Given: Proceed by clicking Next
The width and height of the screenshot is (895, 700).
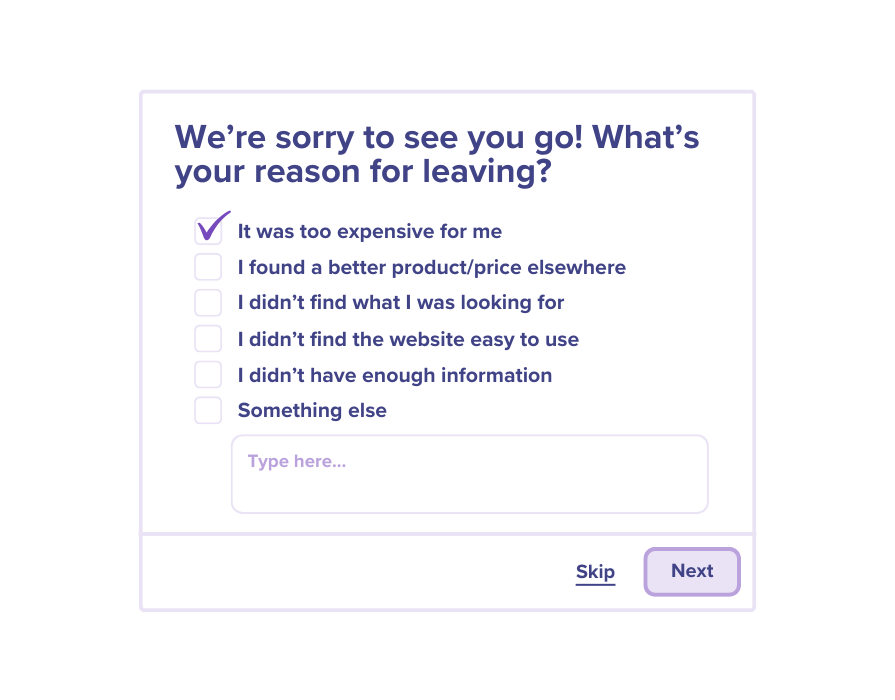Looking at the screenshot, I should [x=691, y=571].
